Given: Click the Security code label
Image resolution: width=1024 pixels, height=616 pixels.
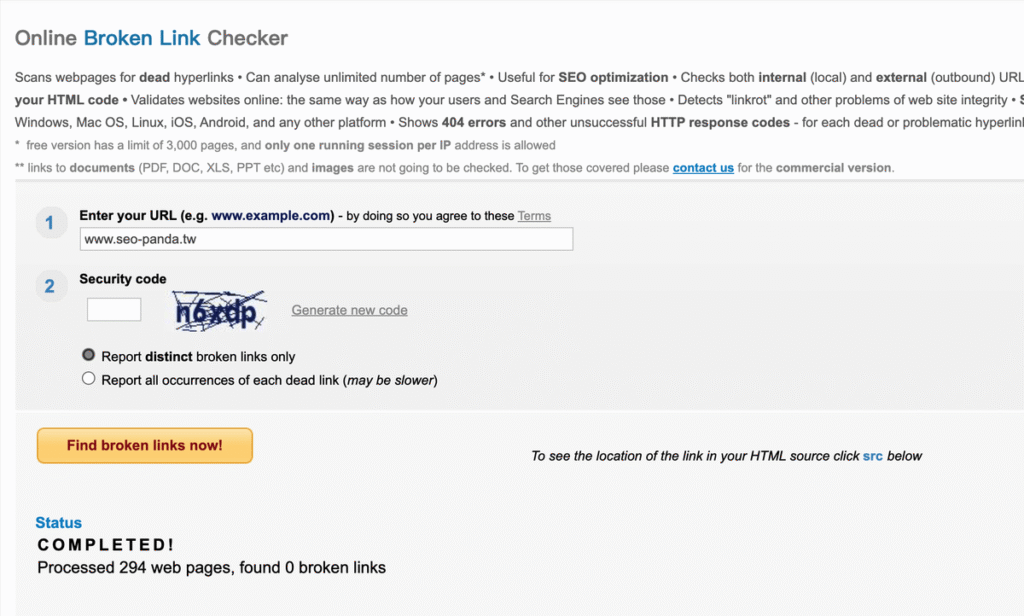Looking at the screenshot, I should [123, 279].
